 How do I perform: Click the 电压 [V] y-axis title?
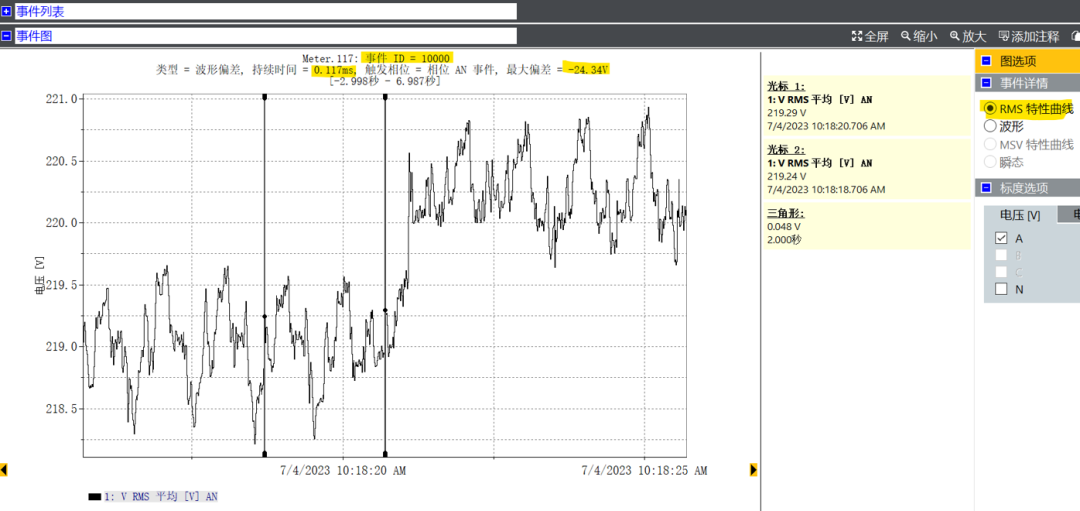(39, 275)
